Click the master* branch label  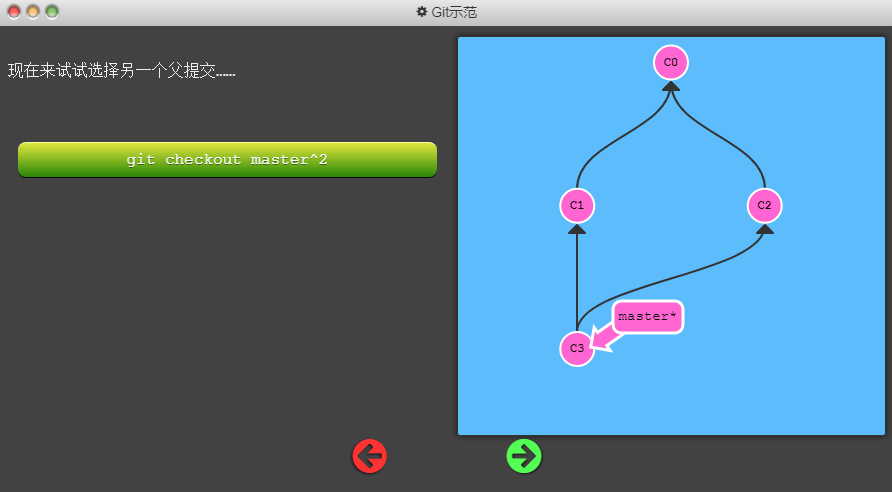tap(648, 317)
